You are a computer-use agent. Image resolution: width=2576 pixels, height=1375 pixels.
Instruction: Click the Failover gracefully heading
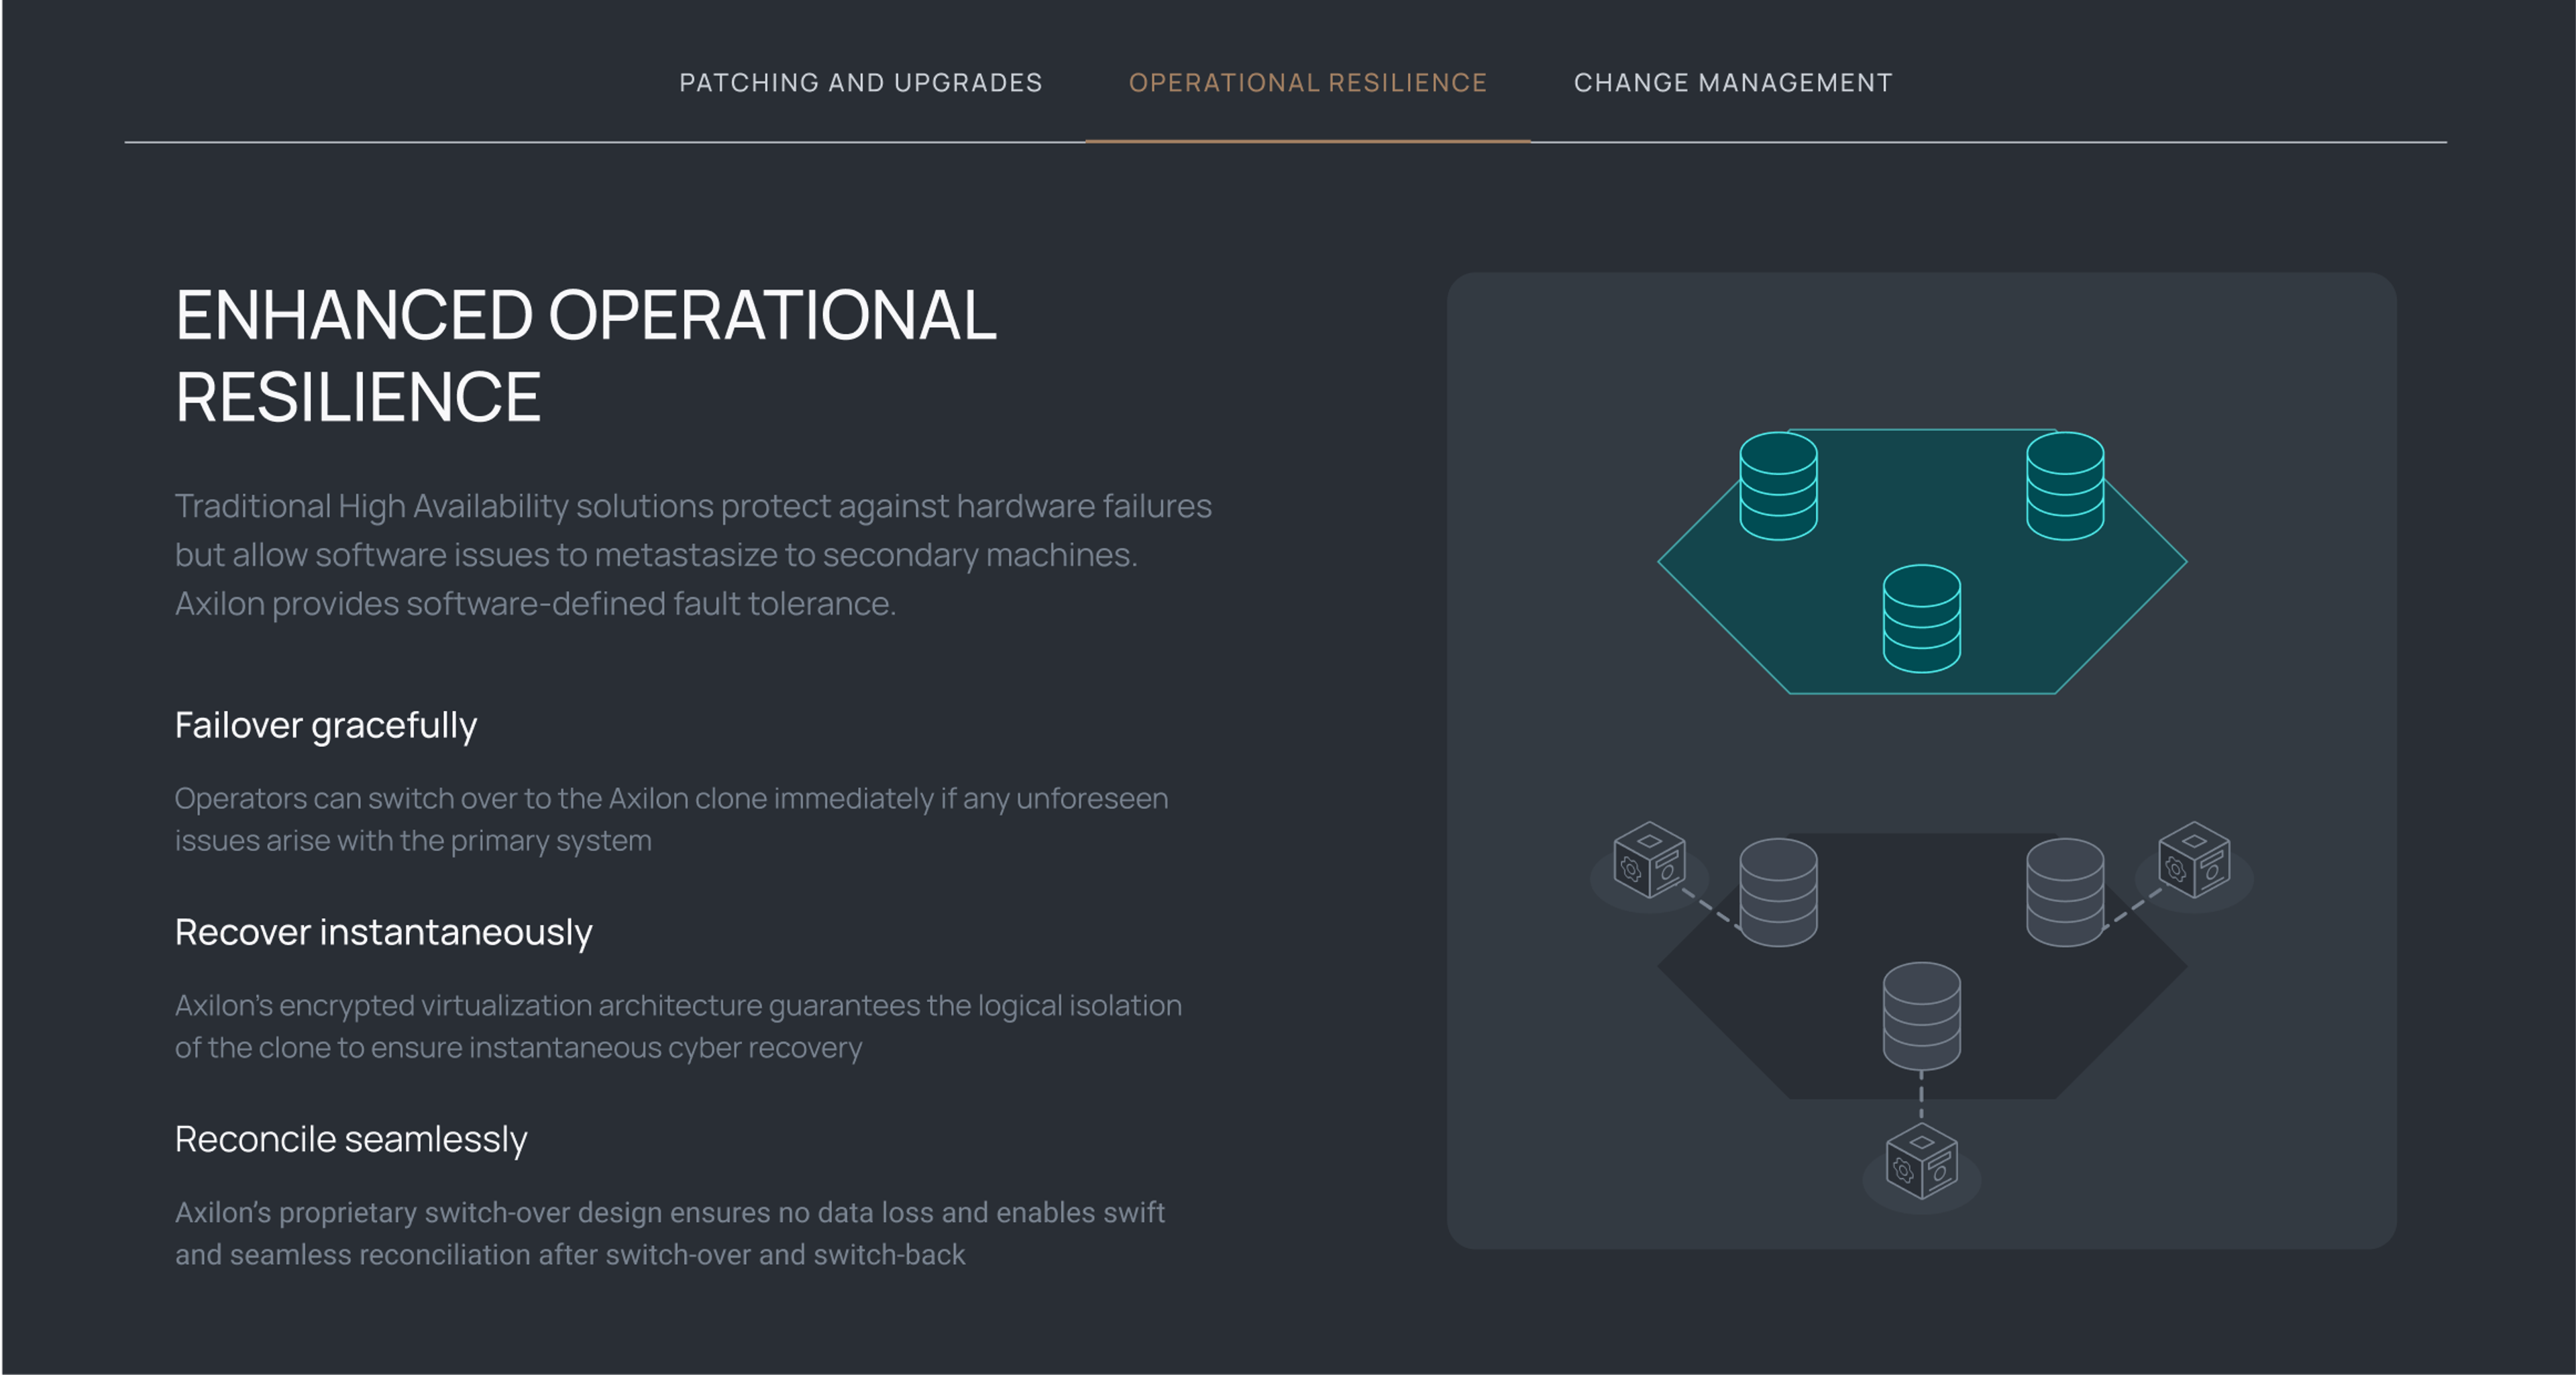pyautogui.click(x=326, y=726)
